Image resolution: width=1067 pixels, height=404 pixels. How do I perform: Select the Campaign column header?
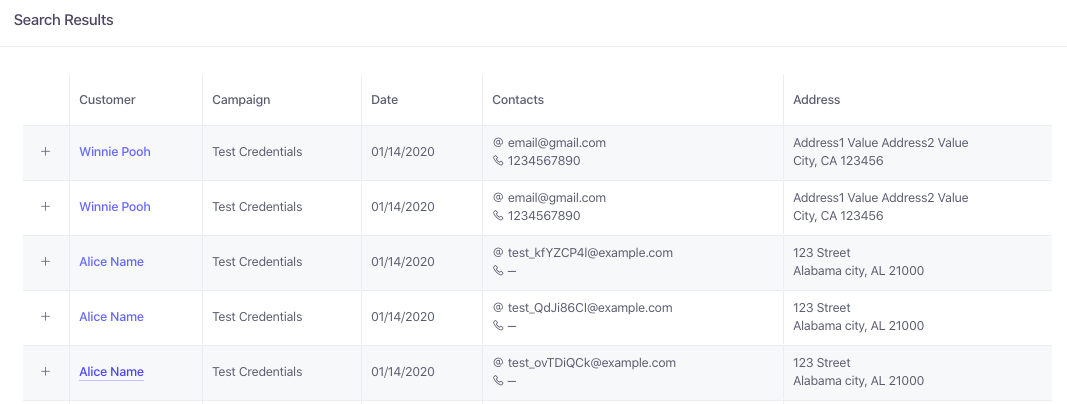tap(241, 100)
